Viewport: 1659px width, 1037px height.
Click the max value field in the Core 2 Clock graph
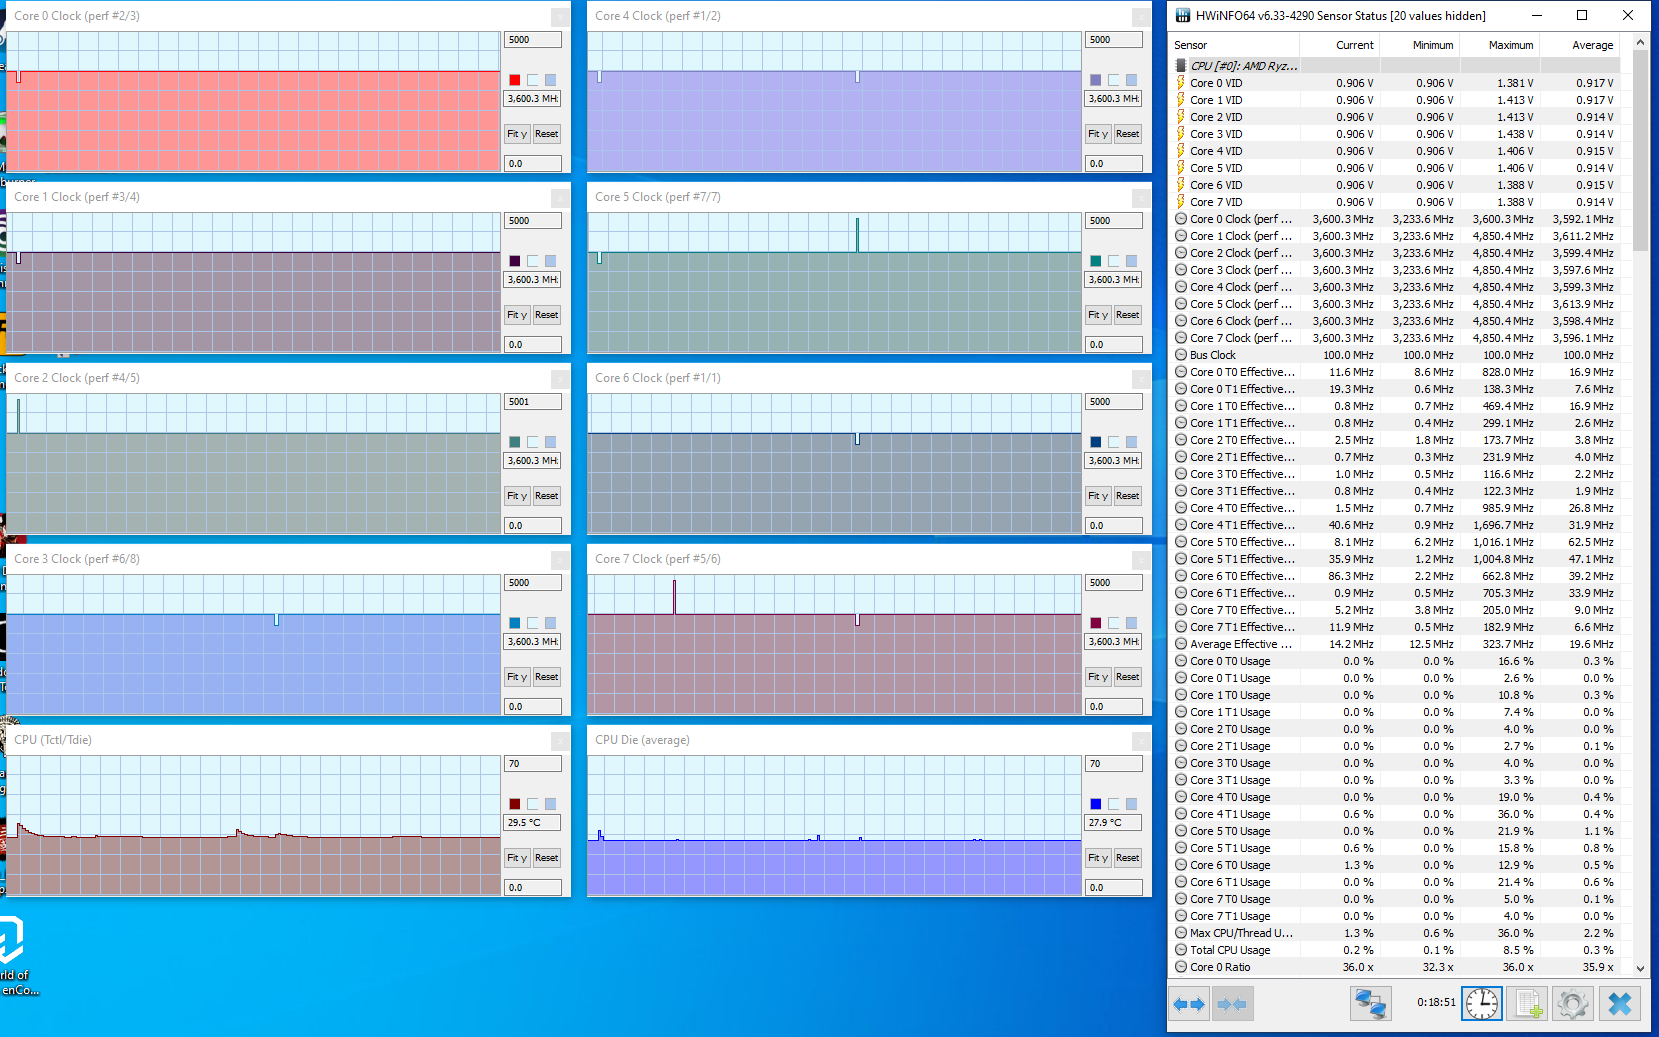[x=532, y=402]
